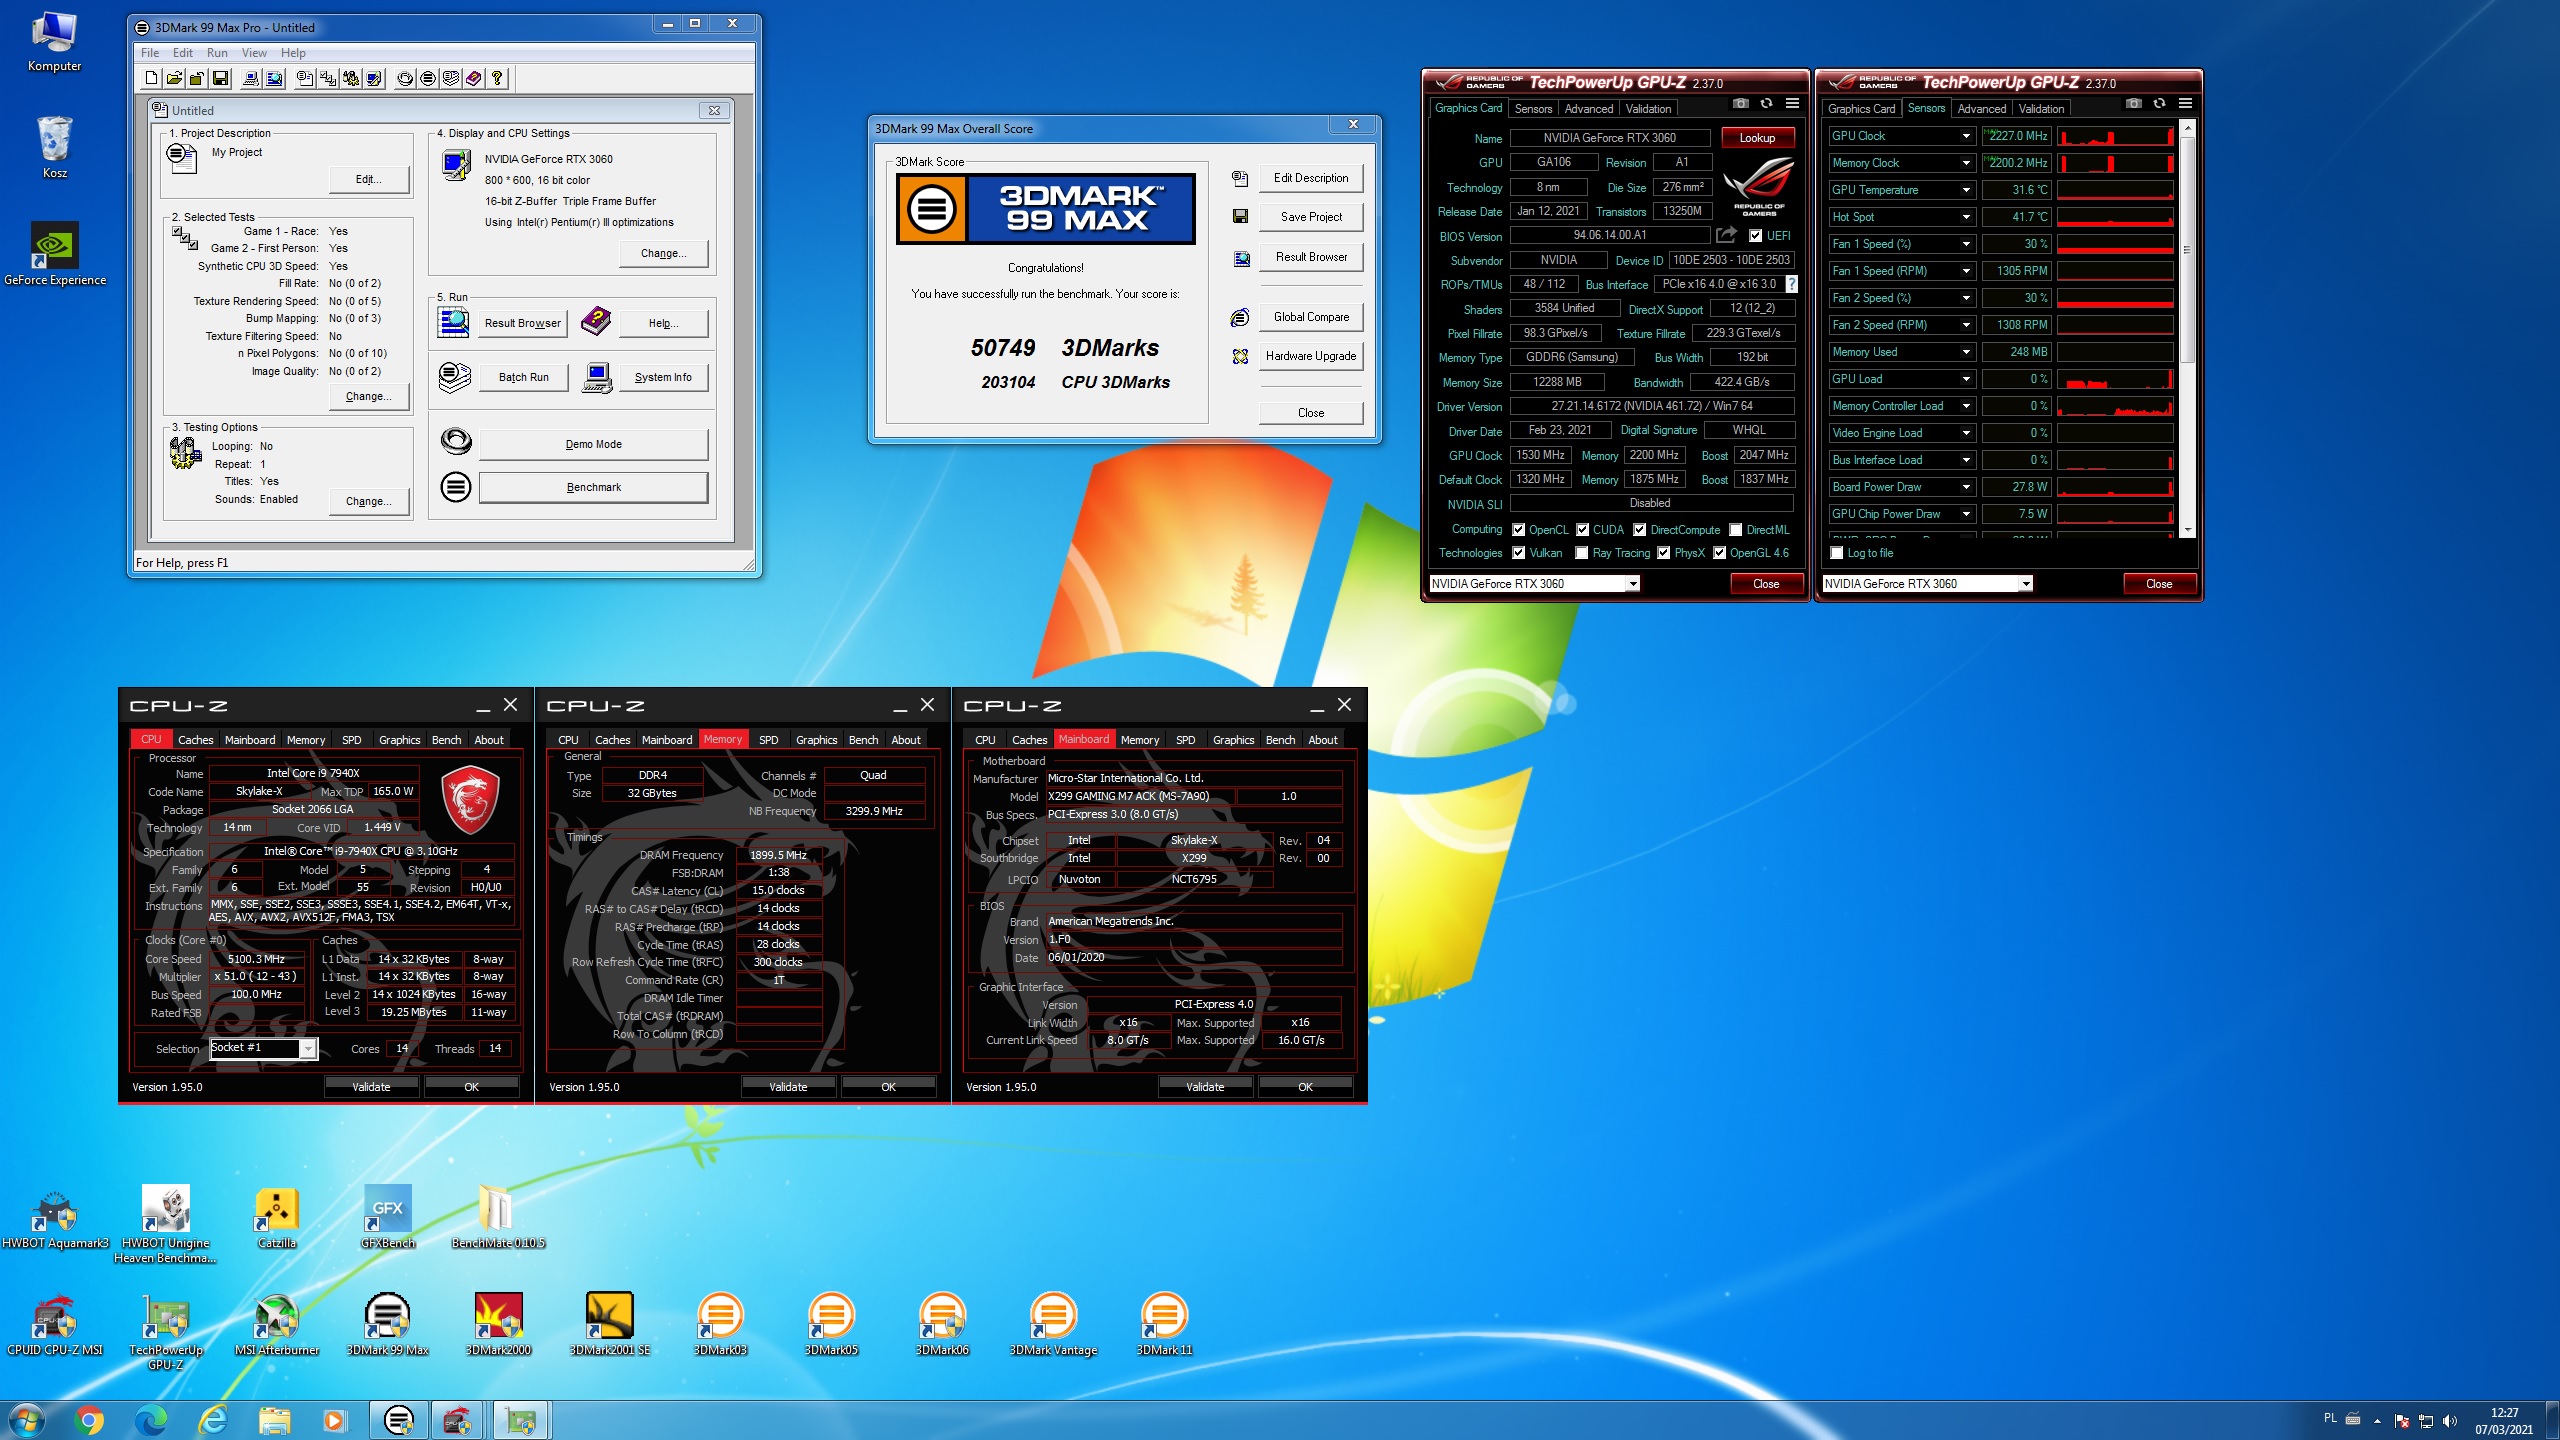
Task: Open the View menu in 3DMark 99
Action: (254, 53)
